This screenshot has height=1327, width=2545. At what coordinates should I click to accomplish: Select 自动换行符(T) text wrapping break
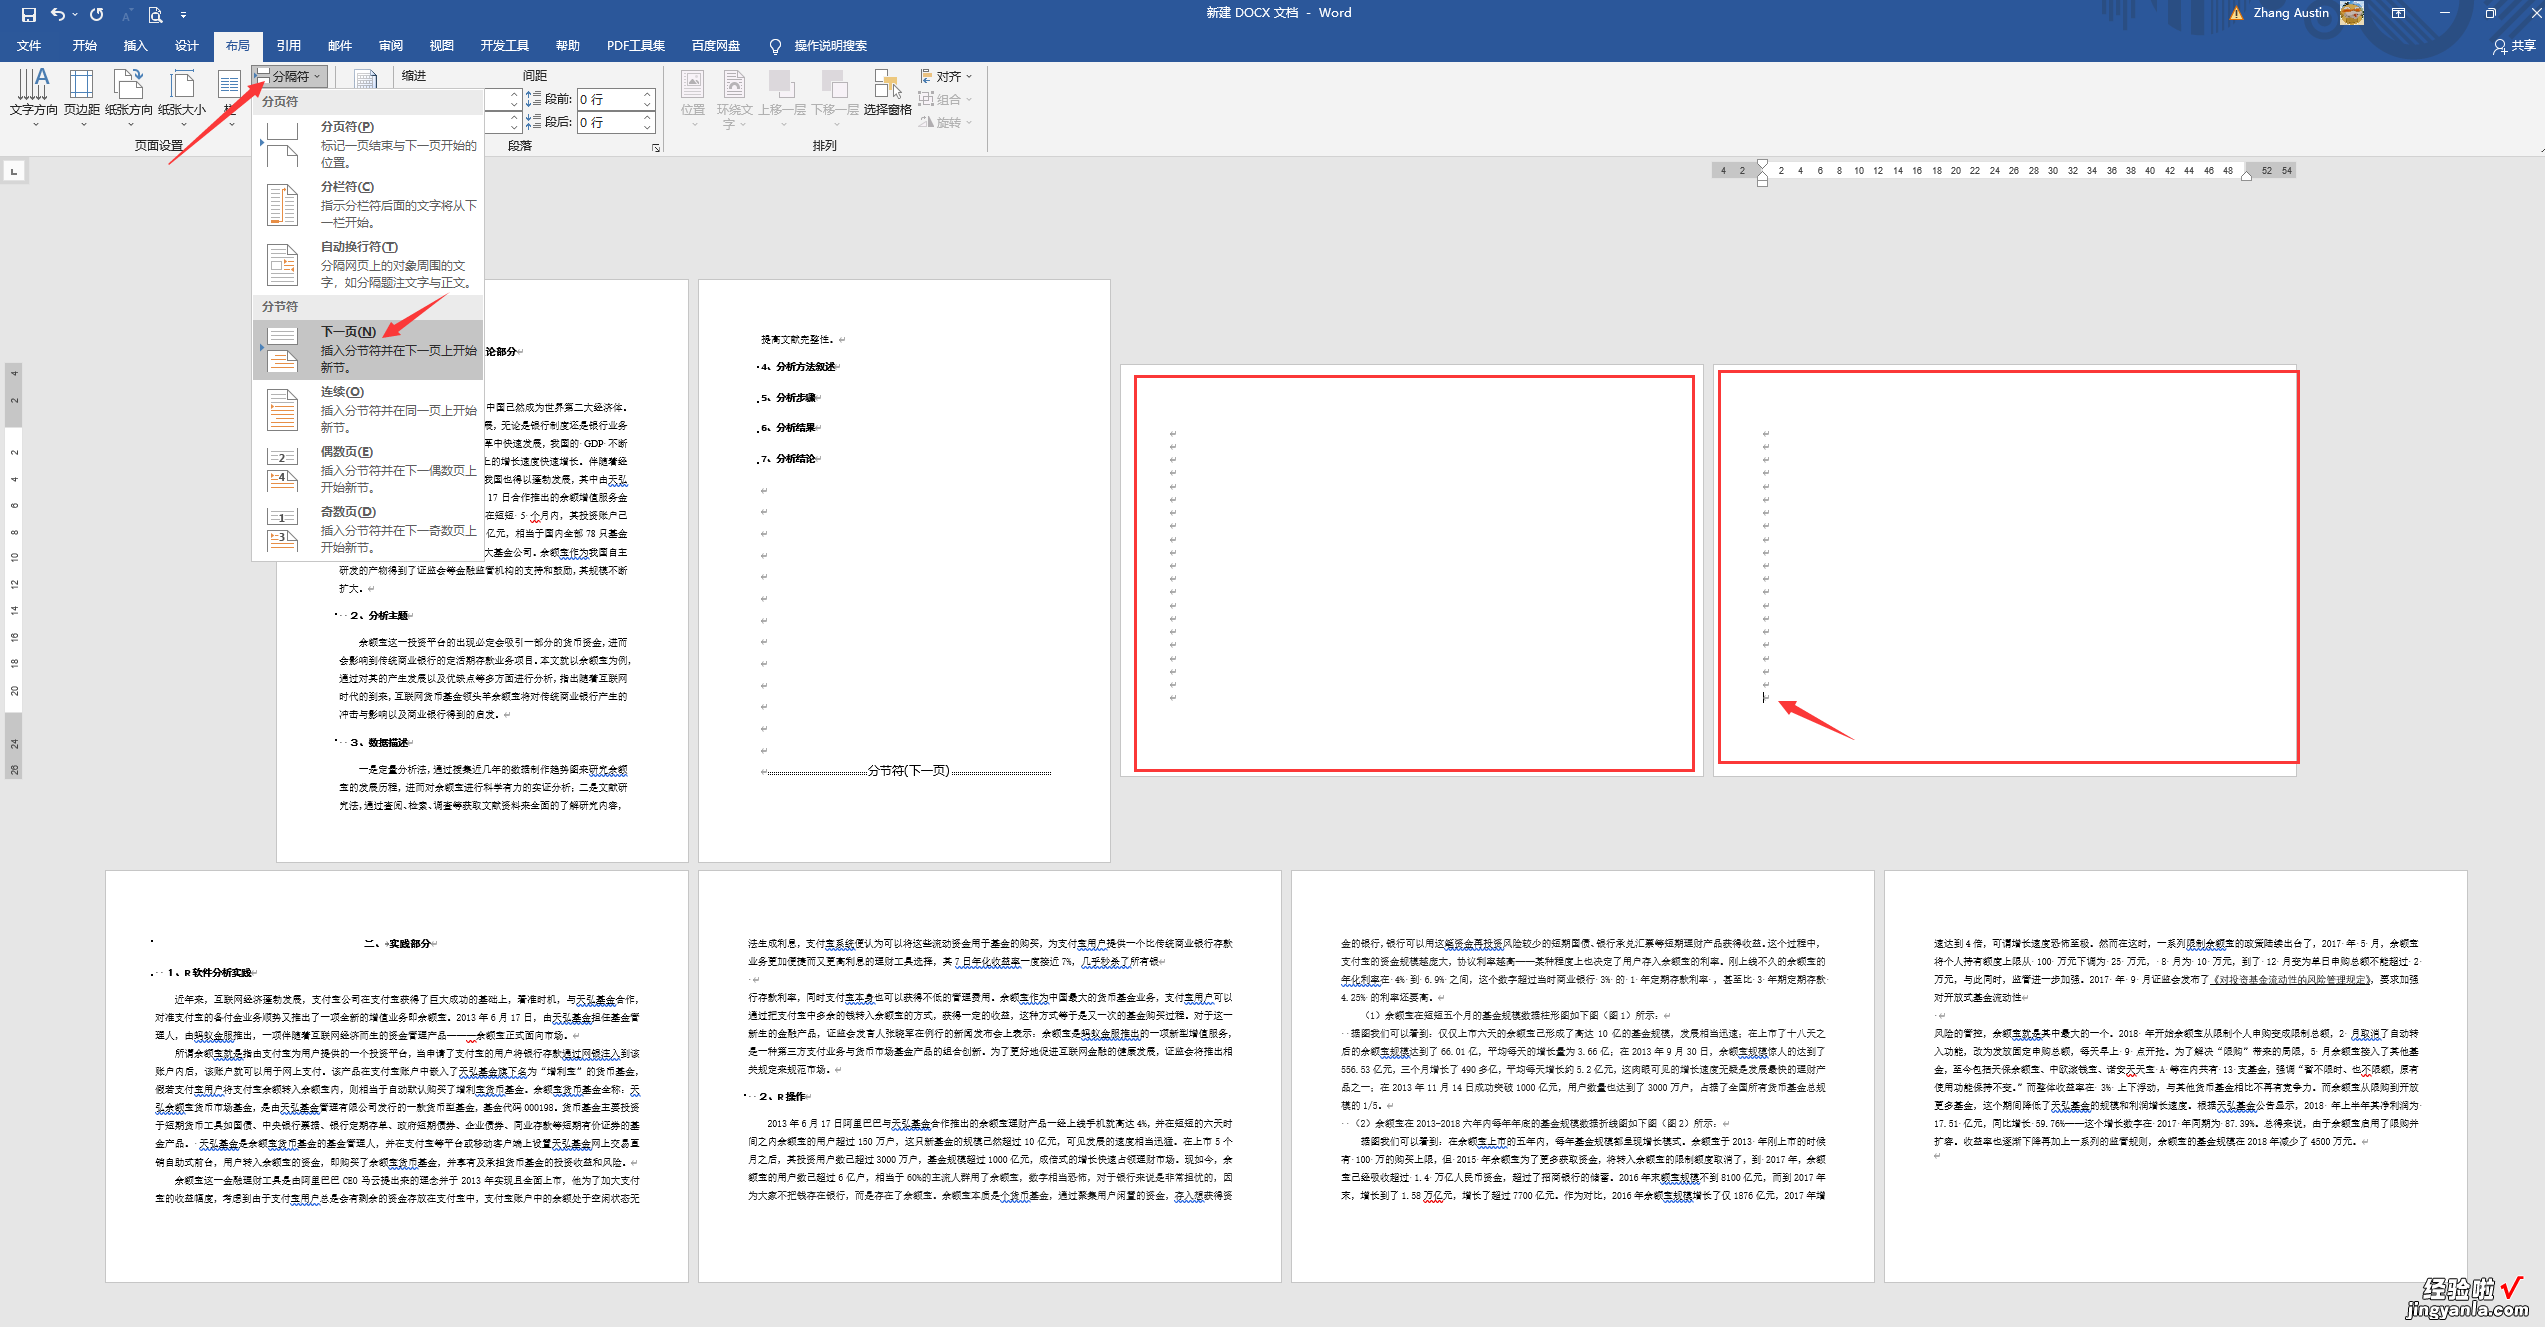pyautogui.click(x=368, y=264)
